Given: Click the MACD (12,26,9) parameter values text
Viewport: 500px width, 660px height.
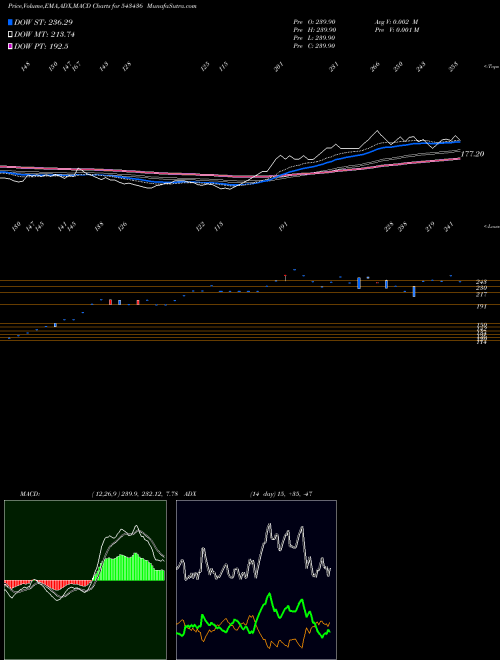Looking at the screenshot, I should click(137, 494).
